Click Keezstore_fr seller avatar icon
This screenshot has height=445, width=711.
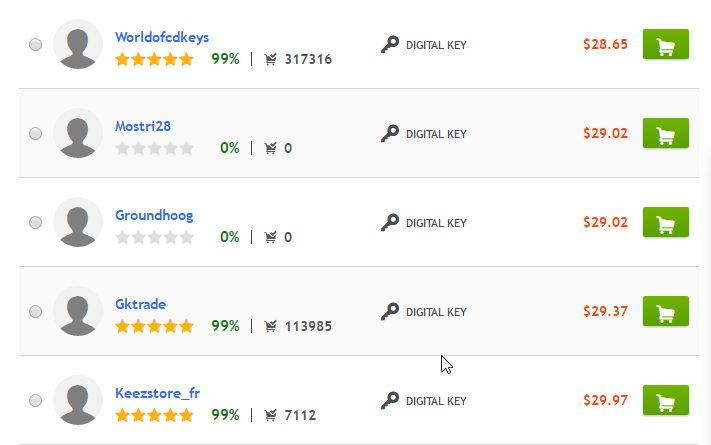[78, 401]
